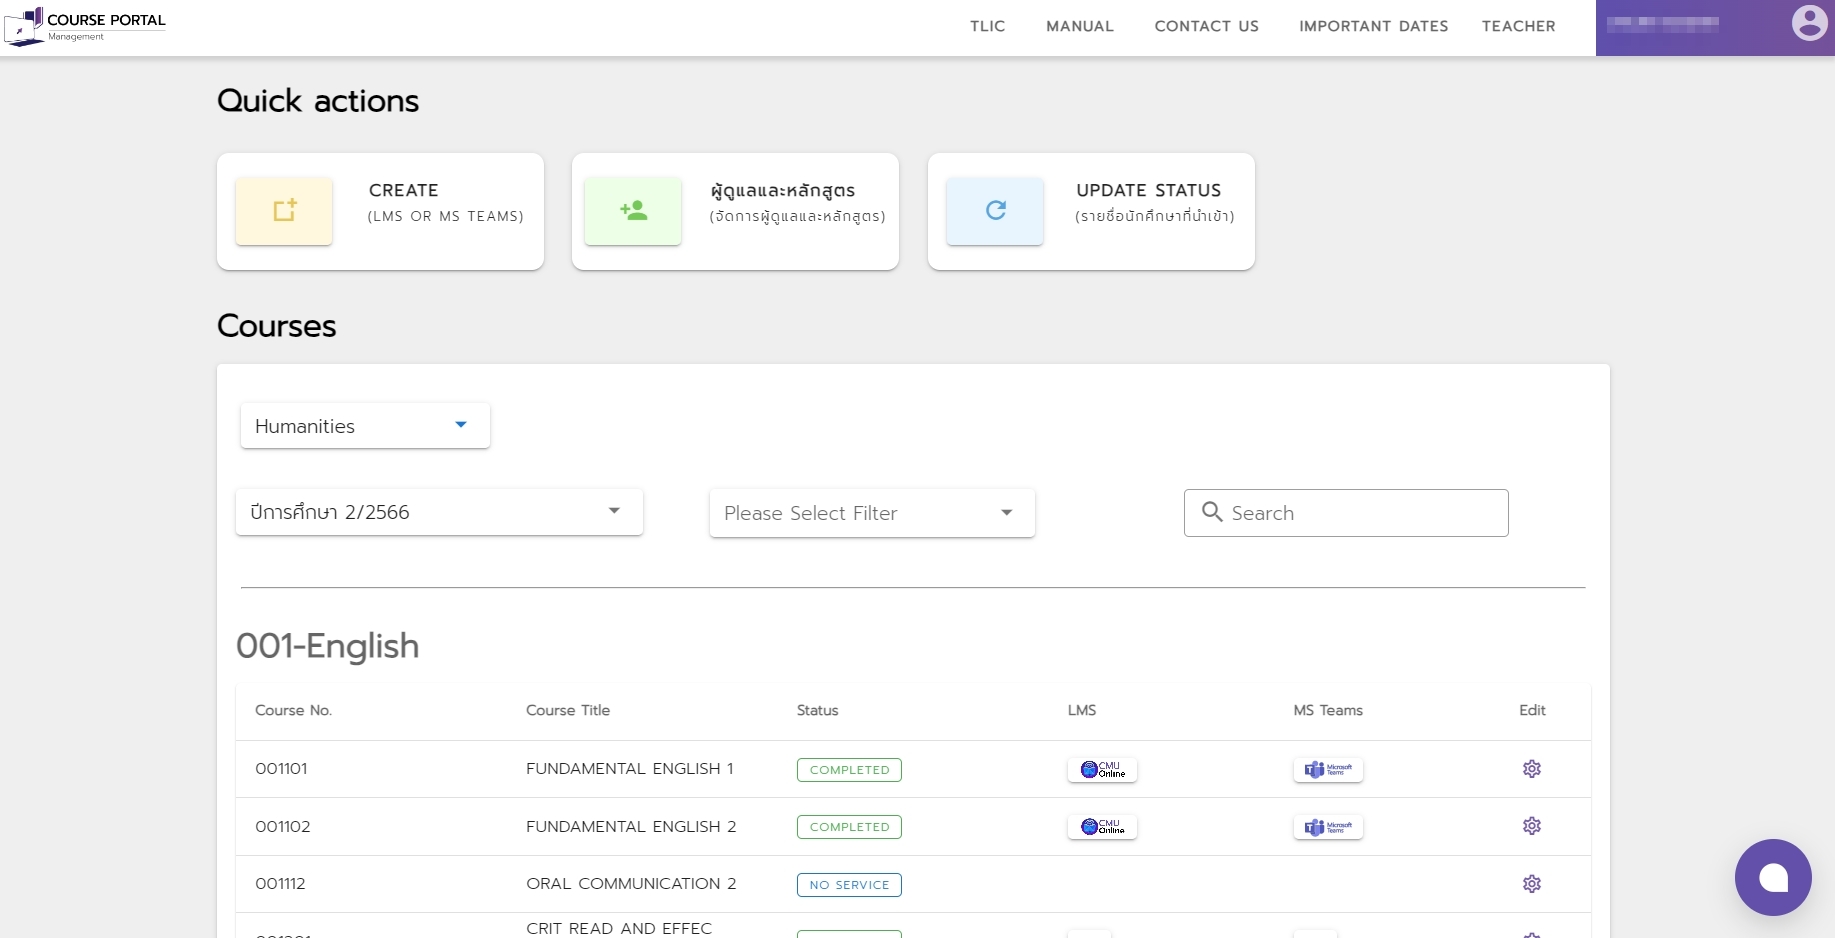1835x938 pixels.
Task: Go to the Manual menu item
Action: point(1079,26)
